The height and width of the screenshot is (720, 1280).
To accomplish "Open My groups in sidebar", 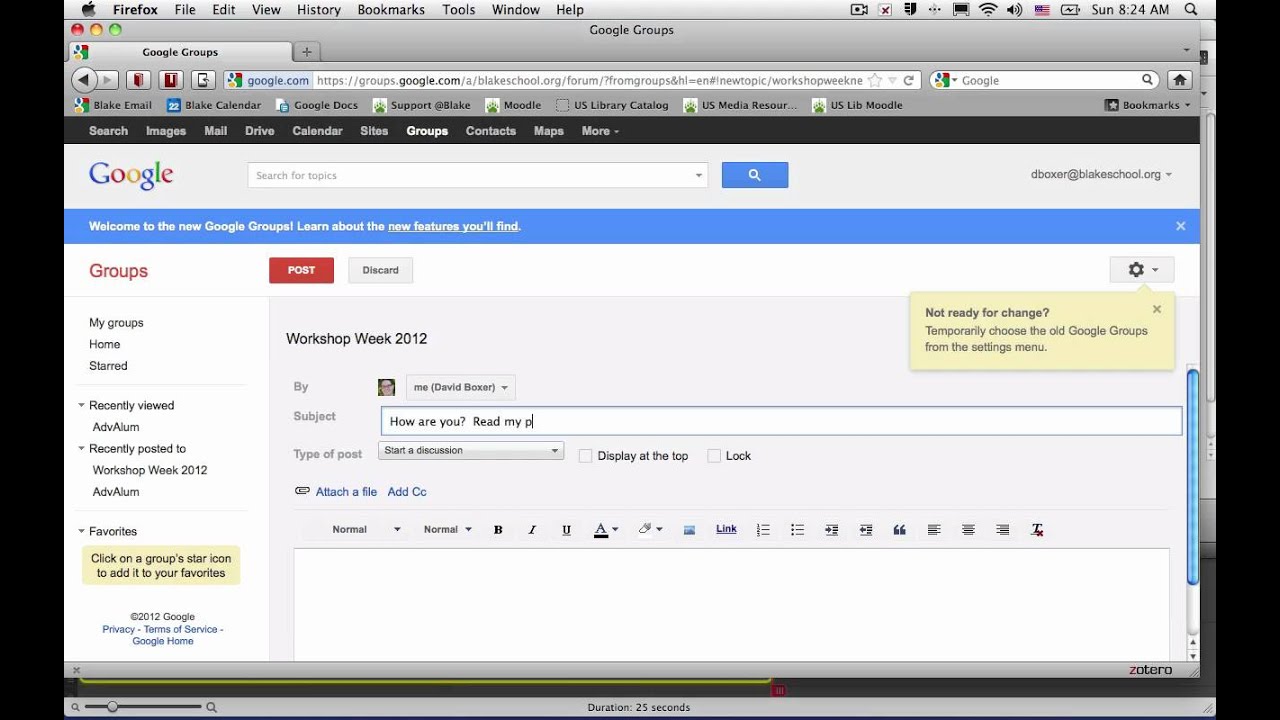I will pyautogui.click(x=116, y=323).
